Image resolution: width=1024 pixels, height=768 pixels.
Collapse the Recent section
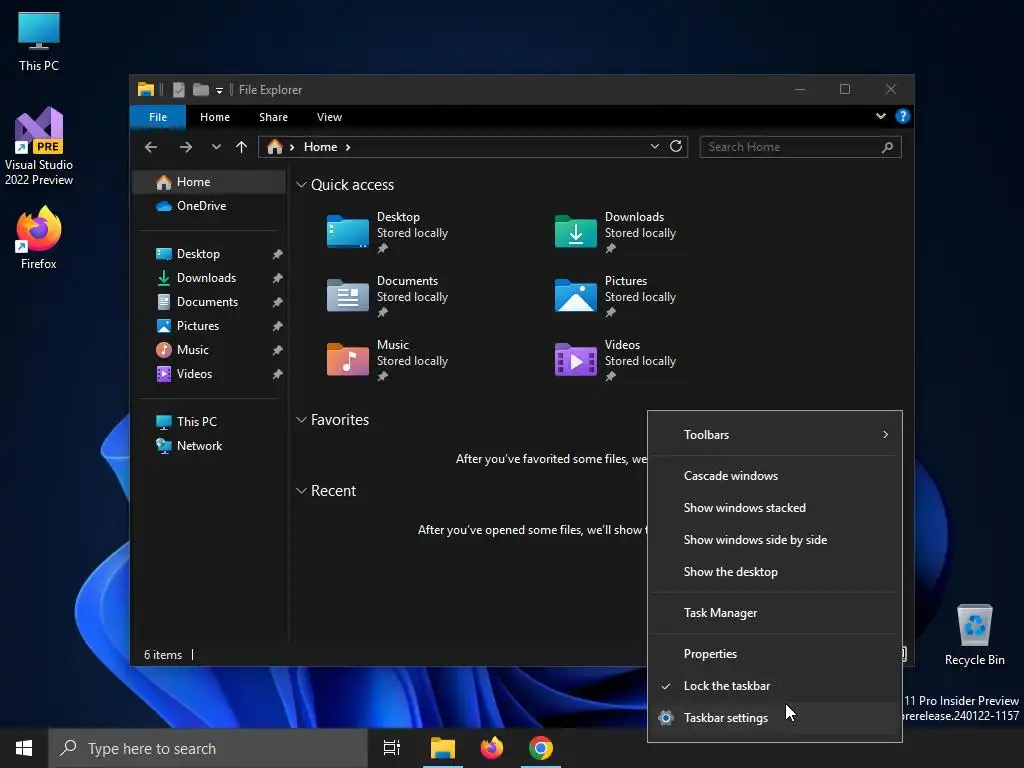click(301, 491)
